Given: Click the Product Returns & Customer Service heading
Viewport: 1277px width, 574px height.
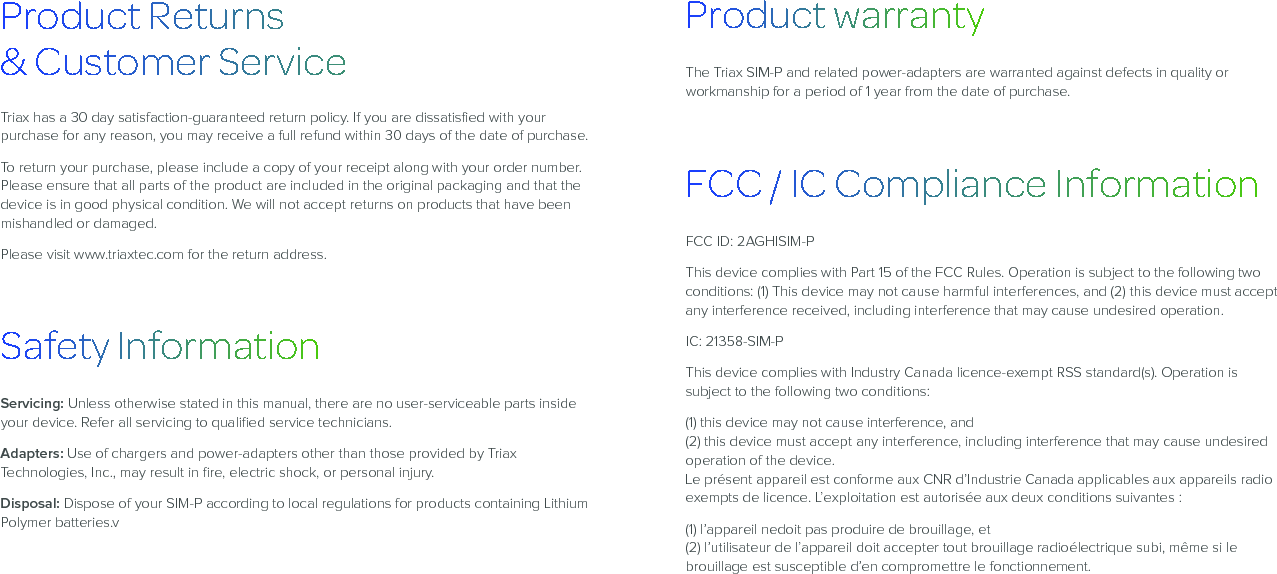Looking at the screenshot, I should pos(173,40).
